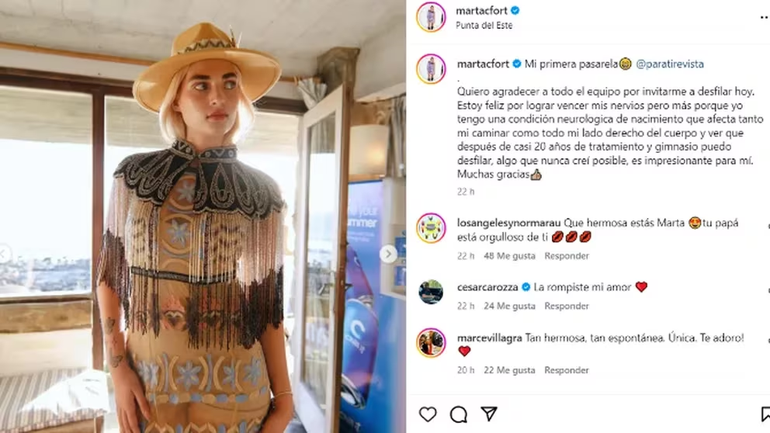Open the @paratirevista mention link

coord(670,64)
